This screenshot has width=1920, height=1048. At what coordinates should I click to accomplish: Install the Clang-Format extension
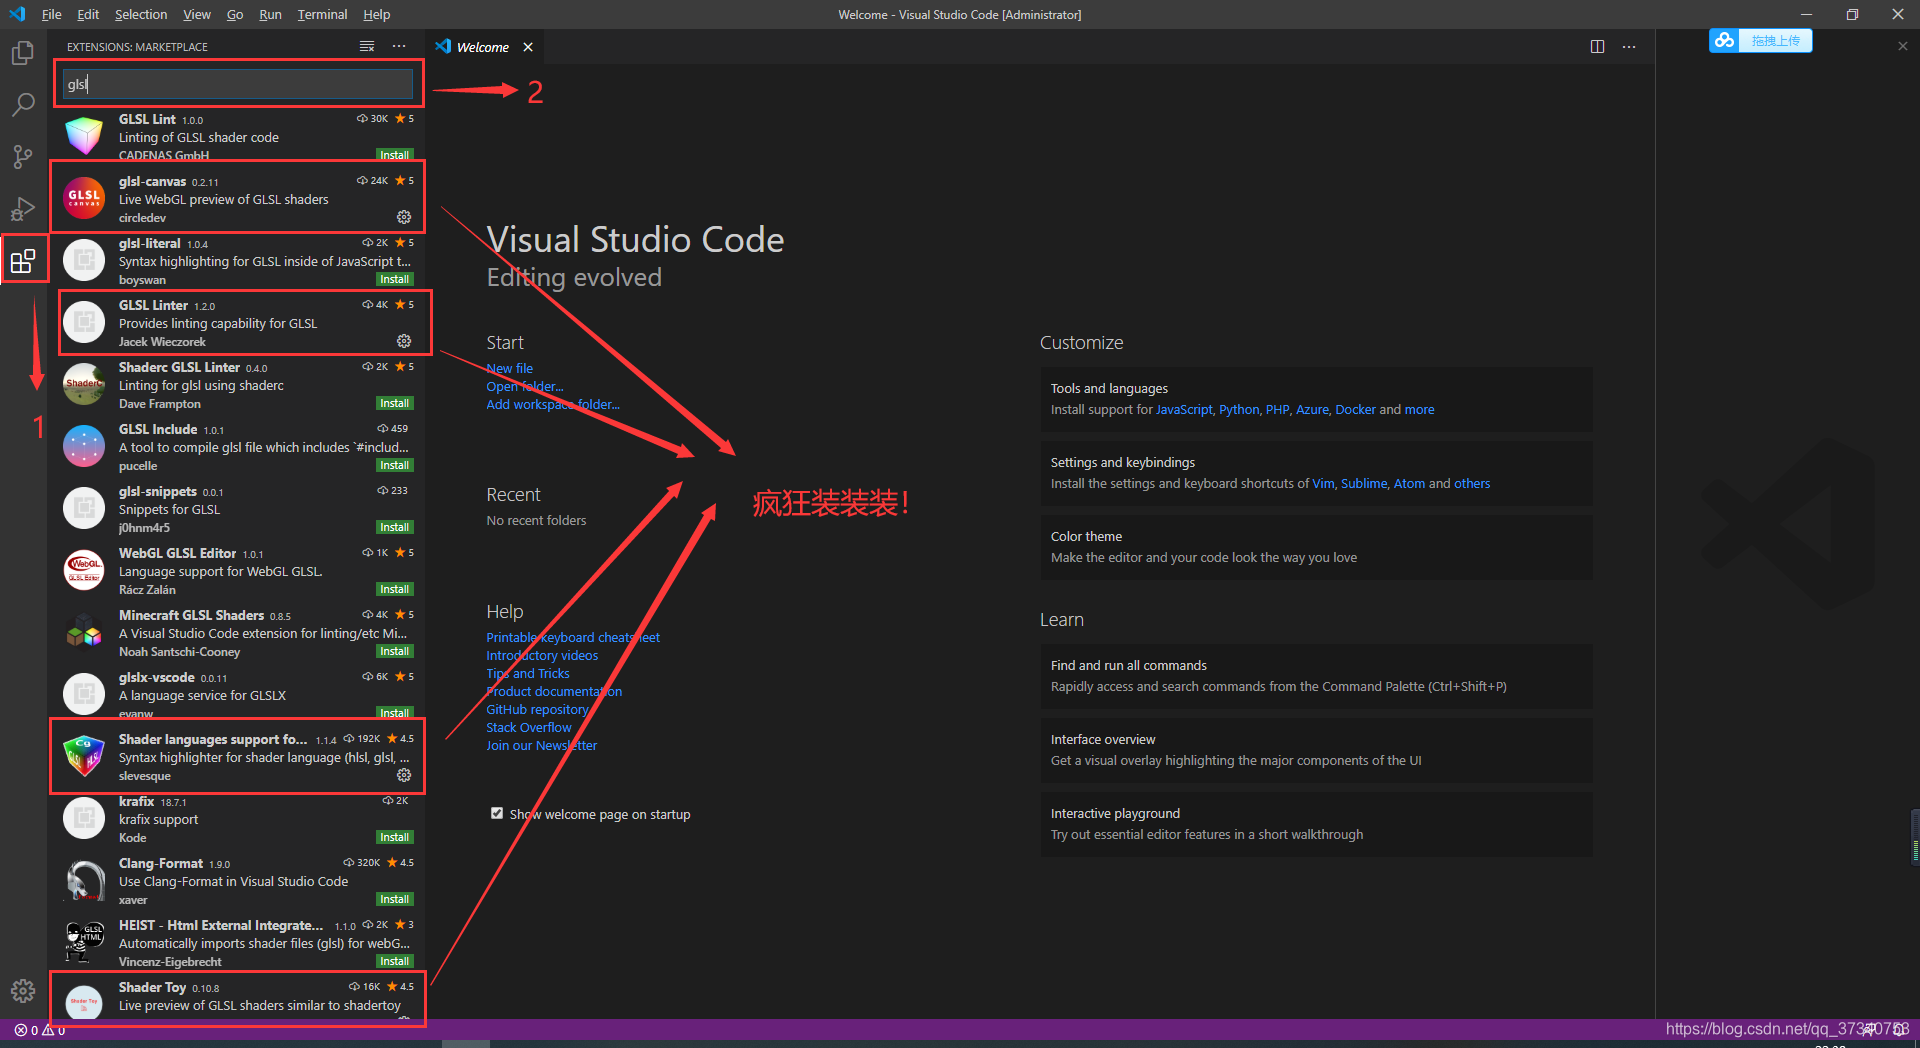[394, 899]
